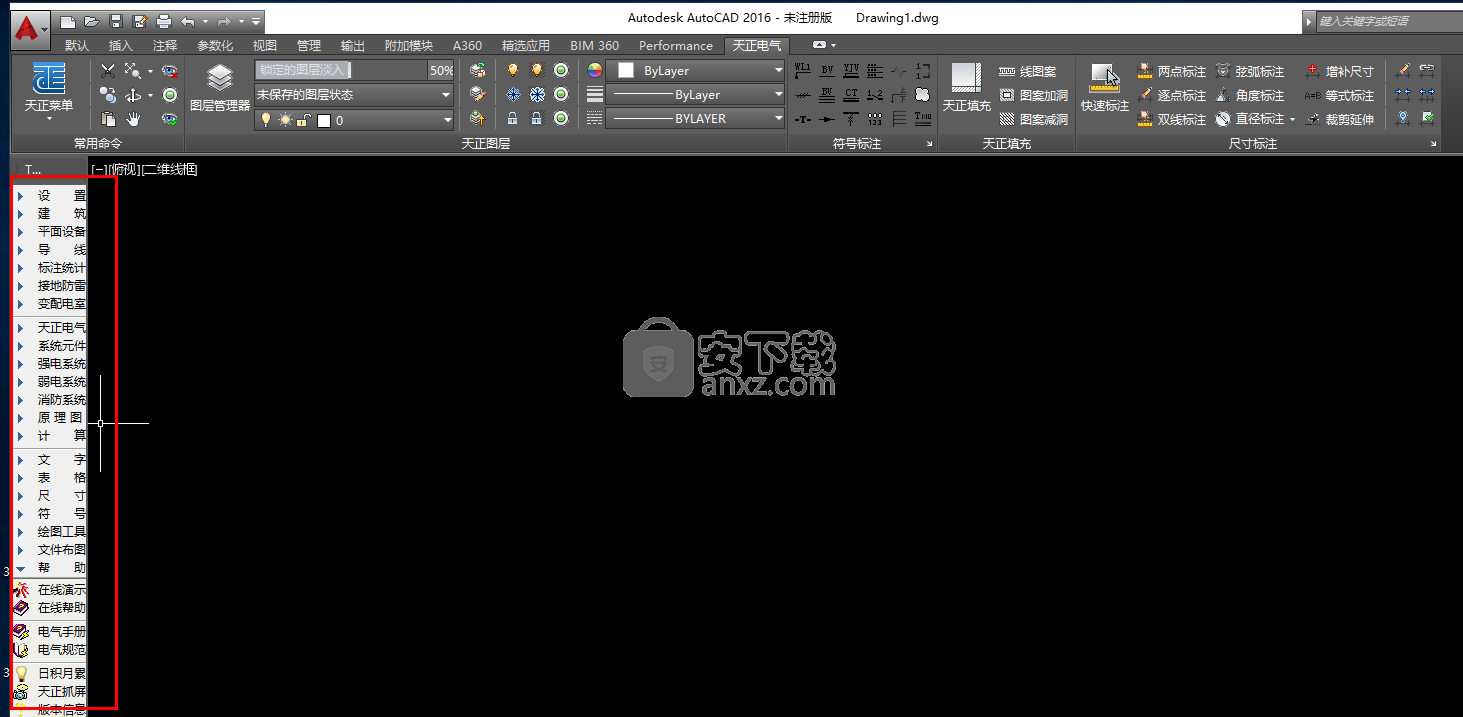Click the keyword search input field
The height and width of the screenshot is (717, 1463).
1389,20
